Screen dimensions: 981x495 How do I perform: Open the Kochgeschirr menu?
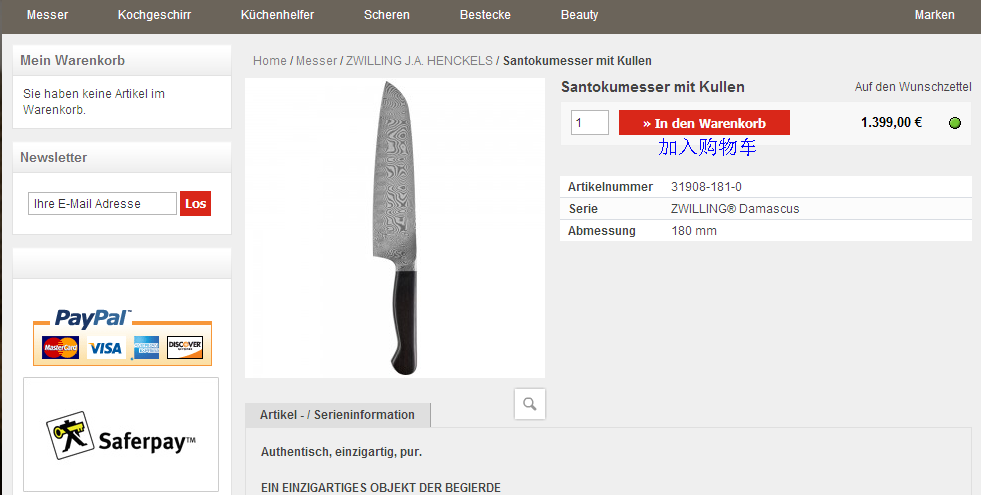pos(155,14)
